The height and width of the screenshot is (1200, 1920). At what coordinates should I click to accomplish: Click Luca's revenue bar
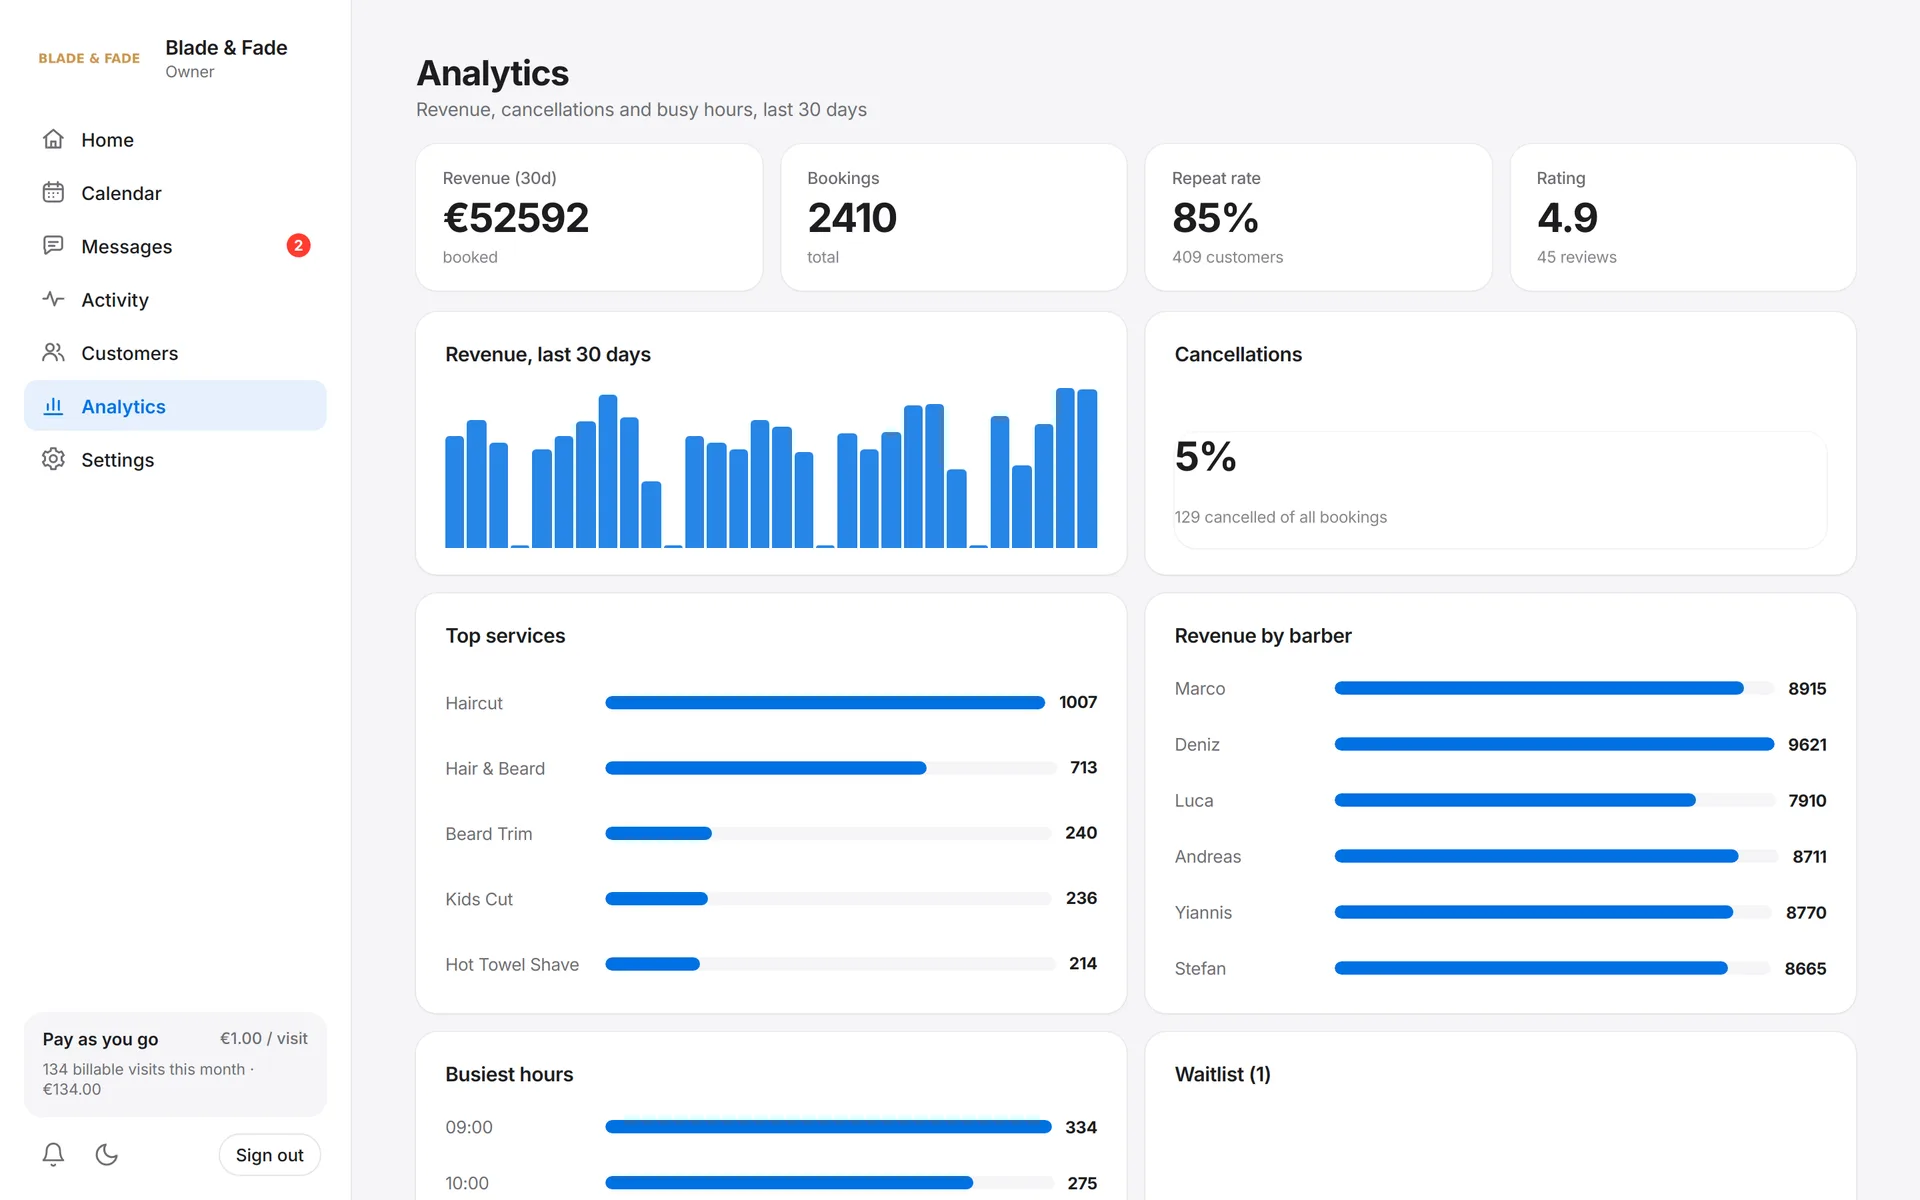(1554, 800)
